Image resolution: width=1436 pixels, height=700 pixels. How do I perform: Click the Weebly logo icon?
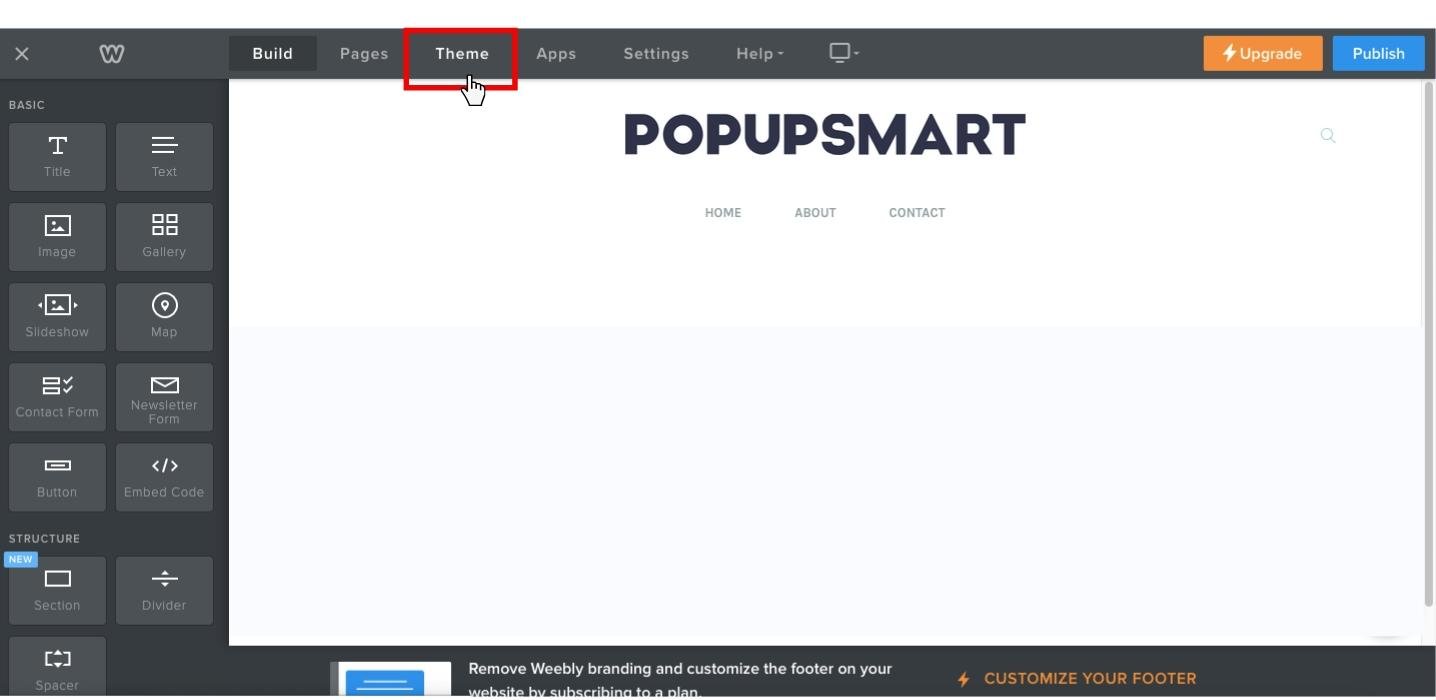click(112, 54)
